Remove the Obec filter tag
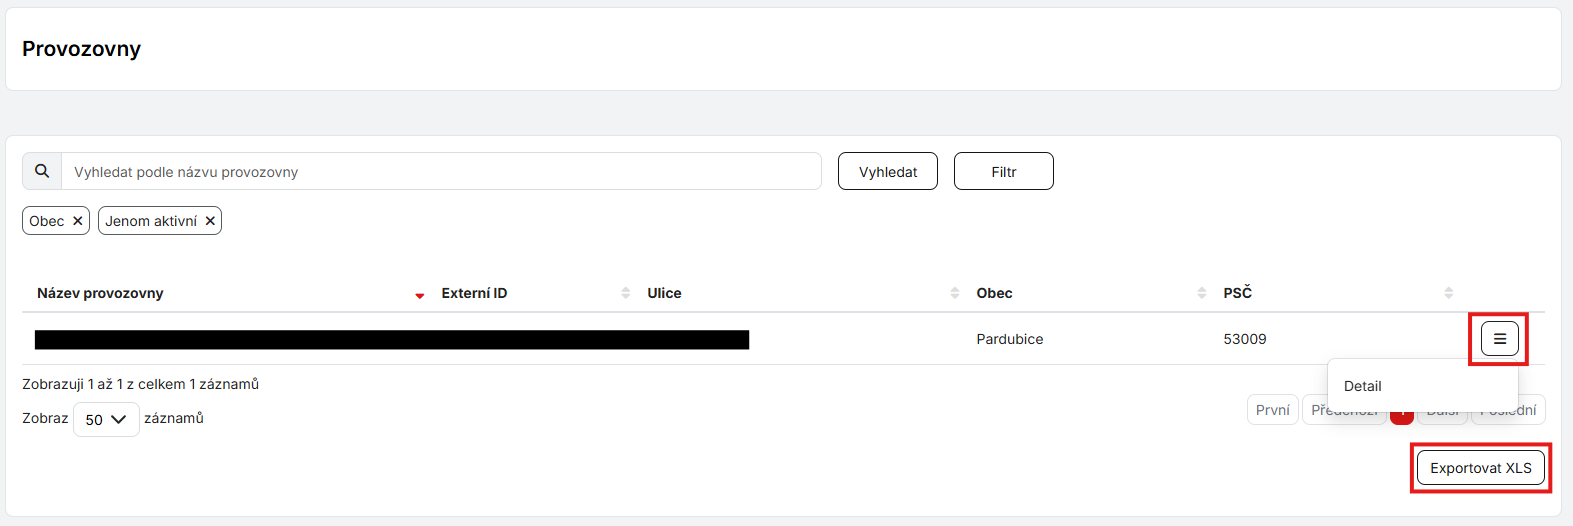This screenshot has width=1573, height=526. (77, 221)
